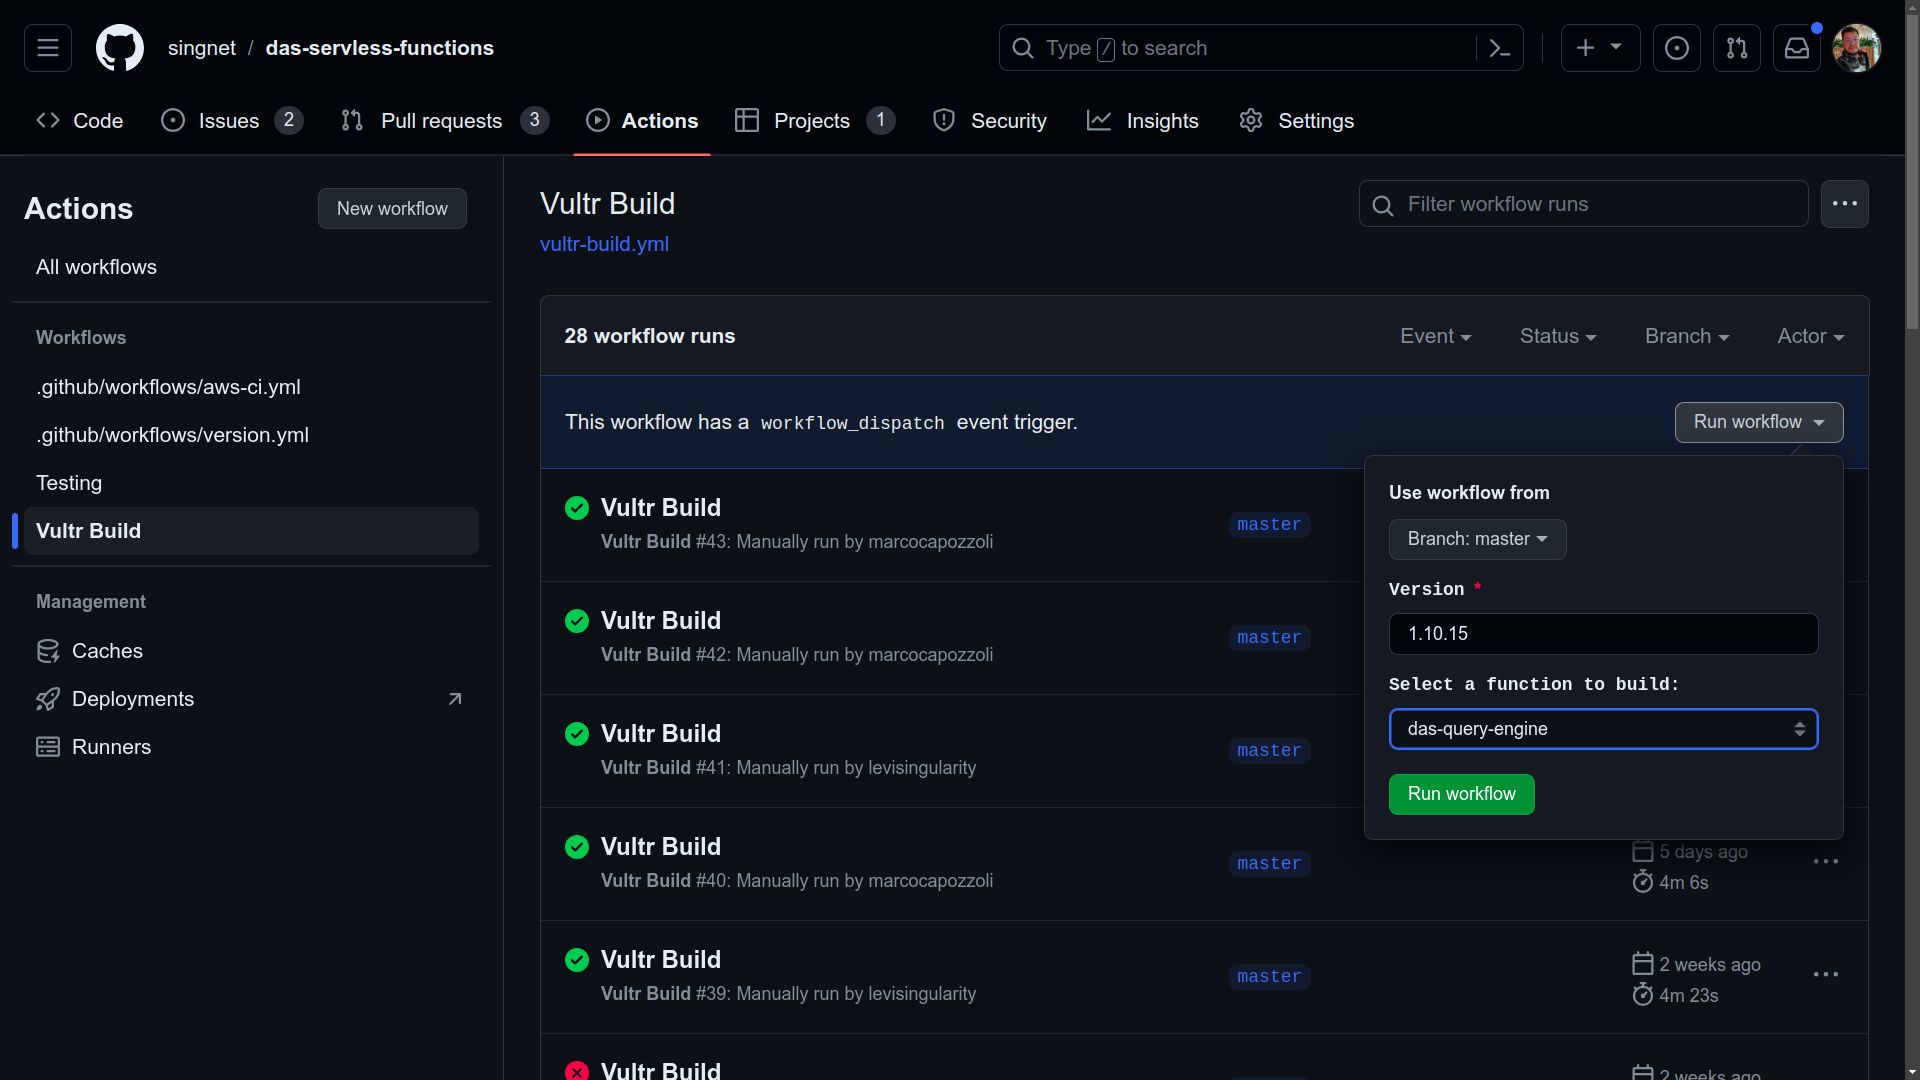Open Vultr Build run #43
Image resolution: width=1920 pixels, height=1080 pixels.
660,508
